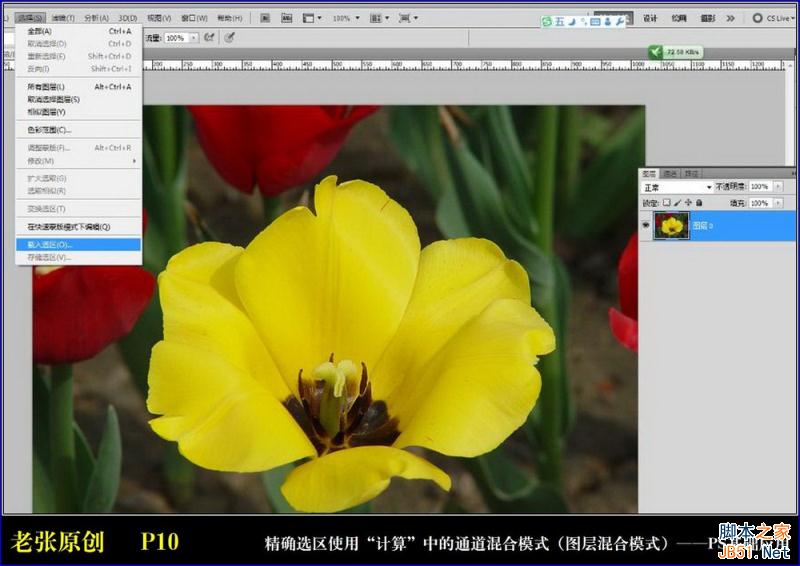Image resolution: width=800 pixels, height=566 pixels.
Task: Choose 全部(A) from the Select menu
Action: click(79, 31)
